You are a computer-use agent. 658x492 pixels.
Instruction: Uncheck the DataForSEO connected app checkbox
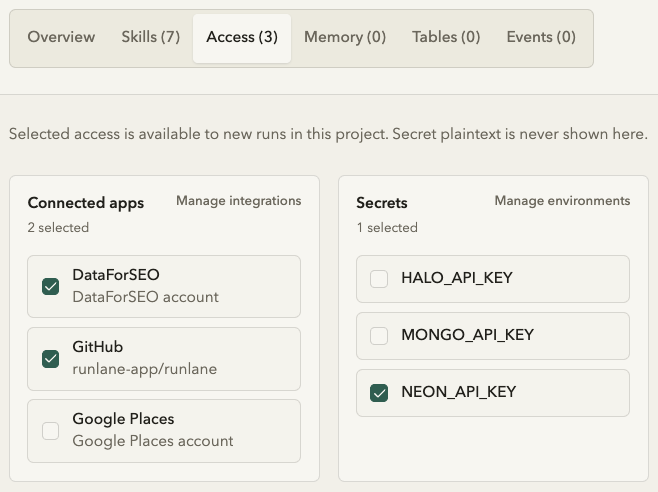point(50,287)
